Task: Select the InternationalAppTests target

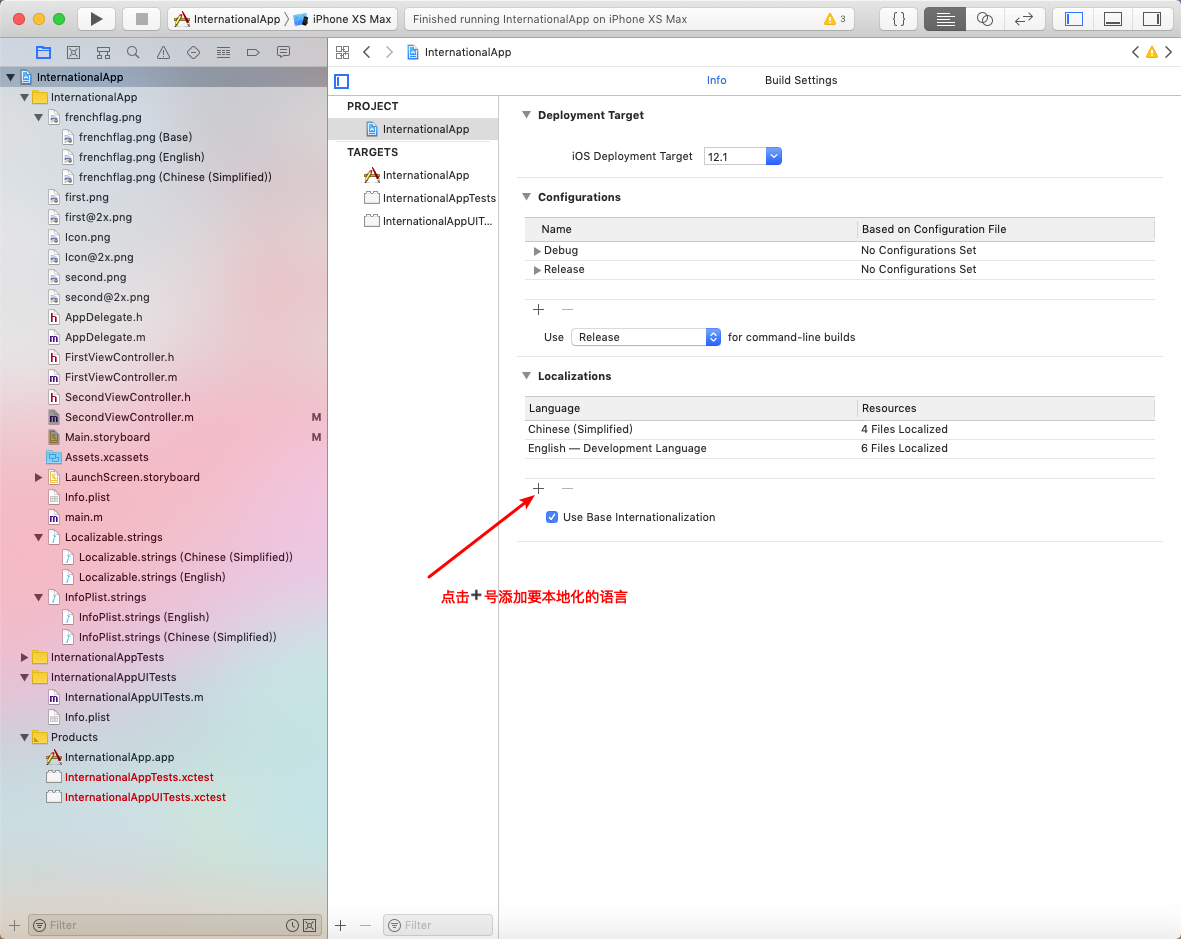Action: pos(414,198)
